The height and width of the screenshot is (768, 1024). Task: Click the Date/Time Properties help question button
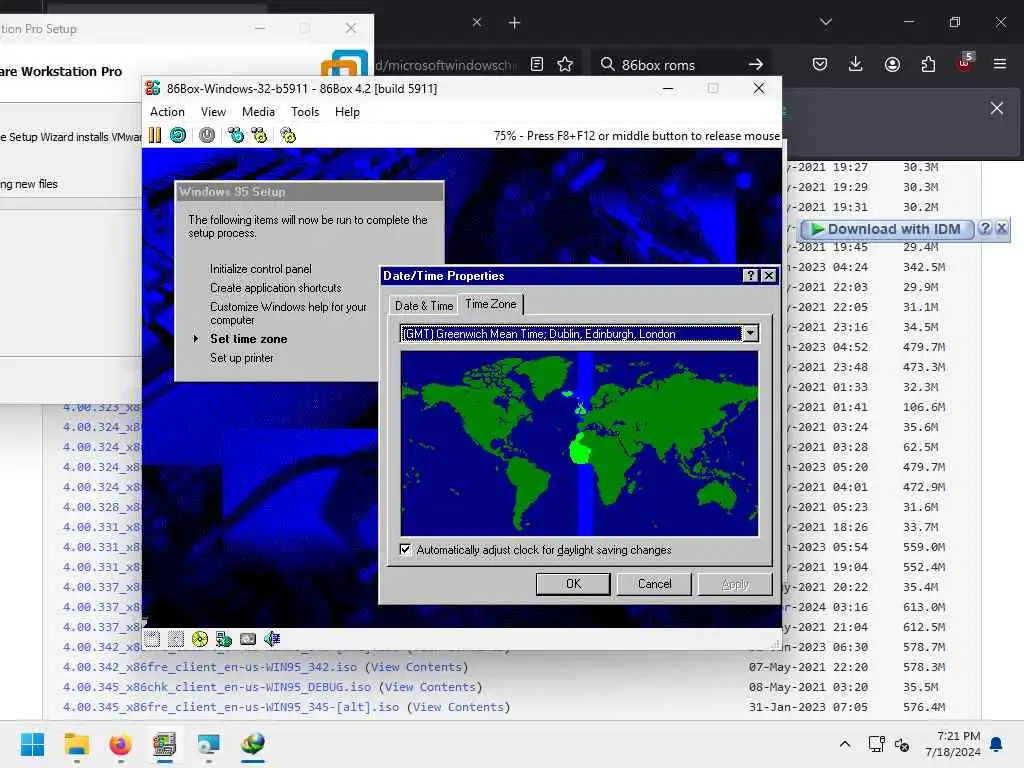point(750,276)
